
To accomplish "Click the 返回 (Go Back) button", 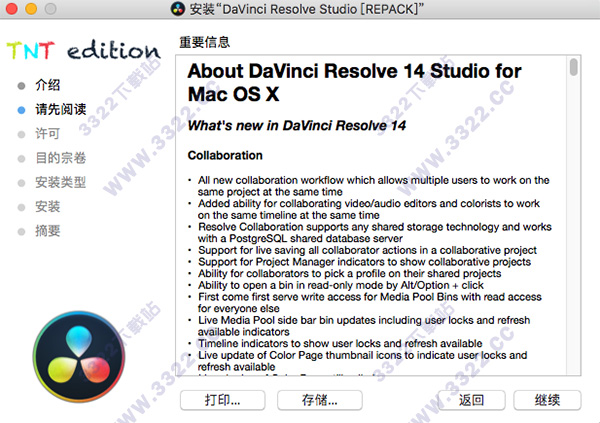I will [x=471, y=400].
